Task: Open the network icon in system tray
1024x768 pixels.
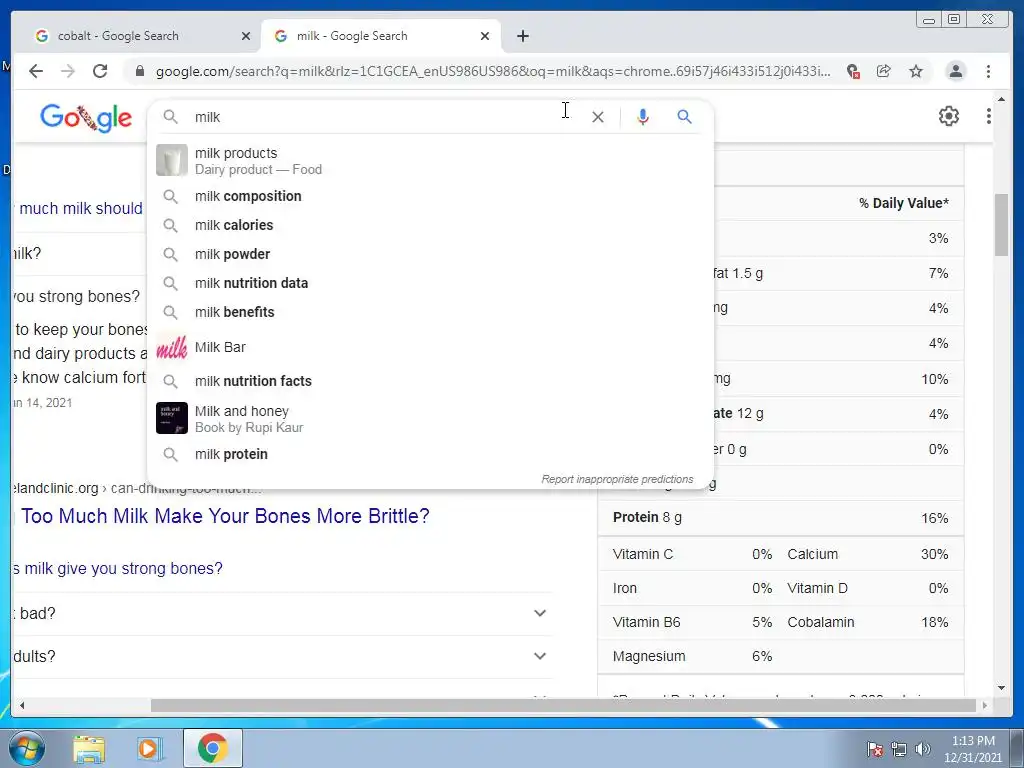Action: (899, 749)
